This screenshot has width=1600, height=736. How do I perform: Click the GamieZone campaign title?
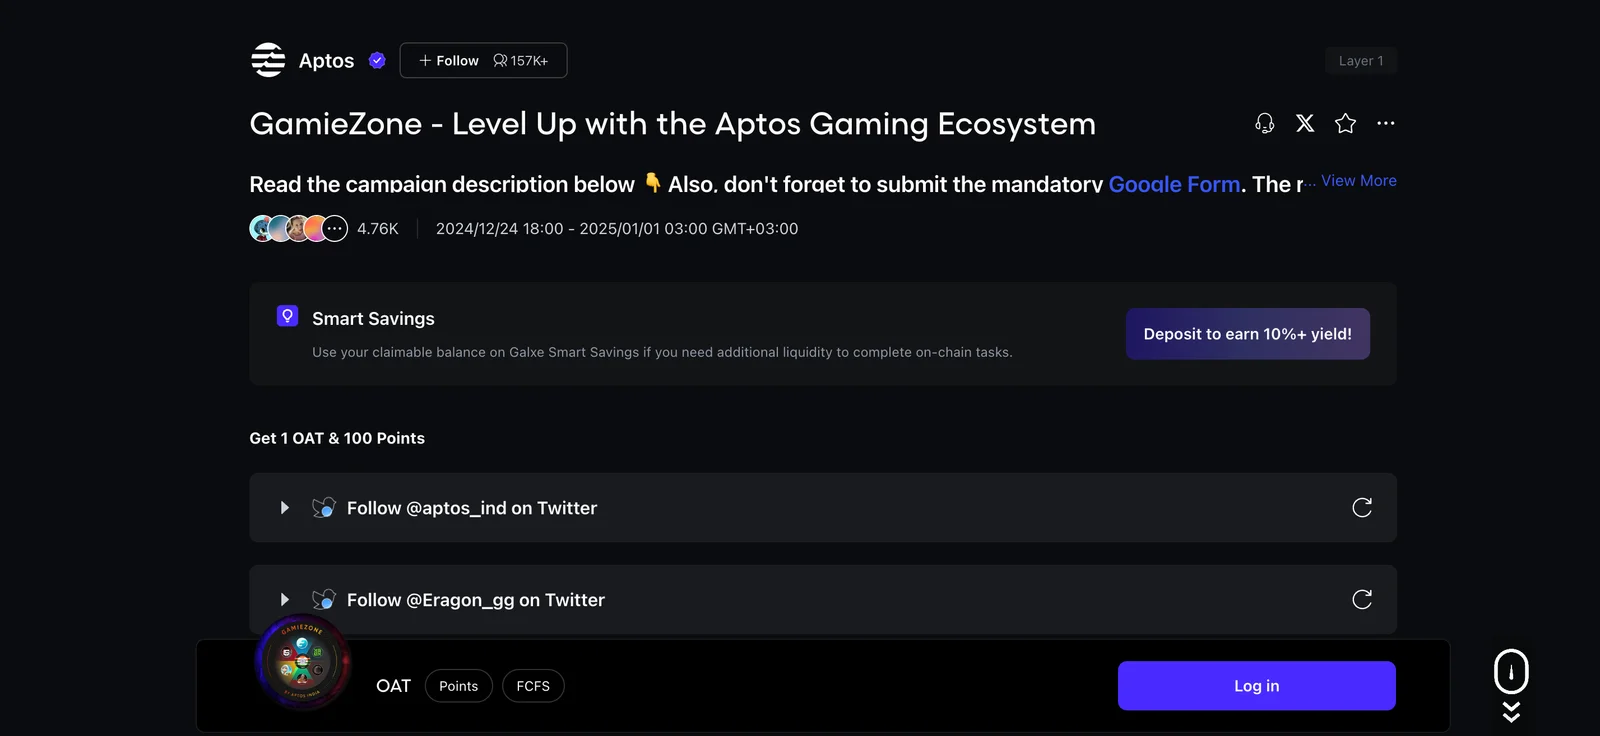[x=673, y=124]
